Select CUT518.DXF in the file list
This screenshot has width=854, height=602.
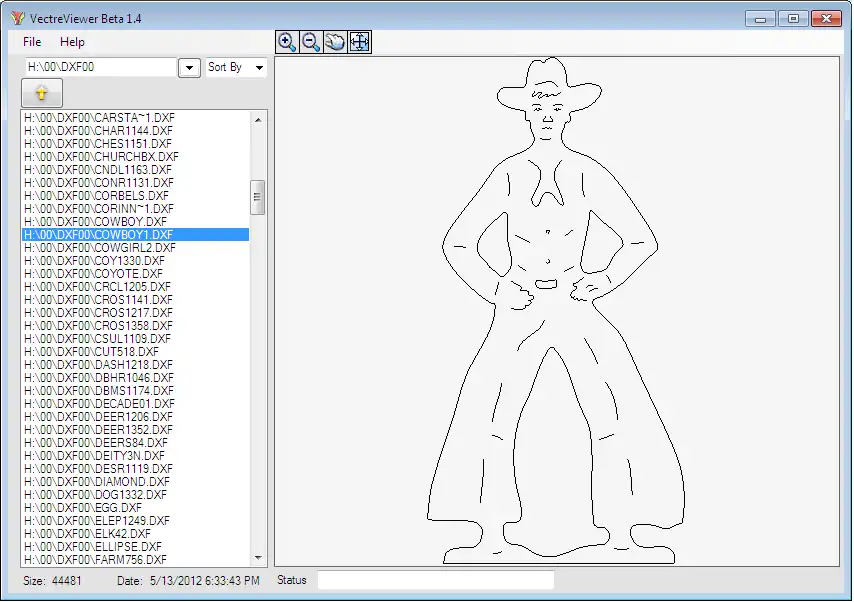pos(136,352)
